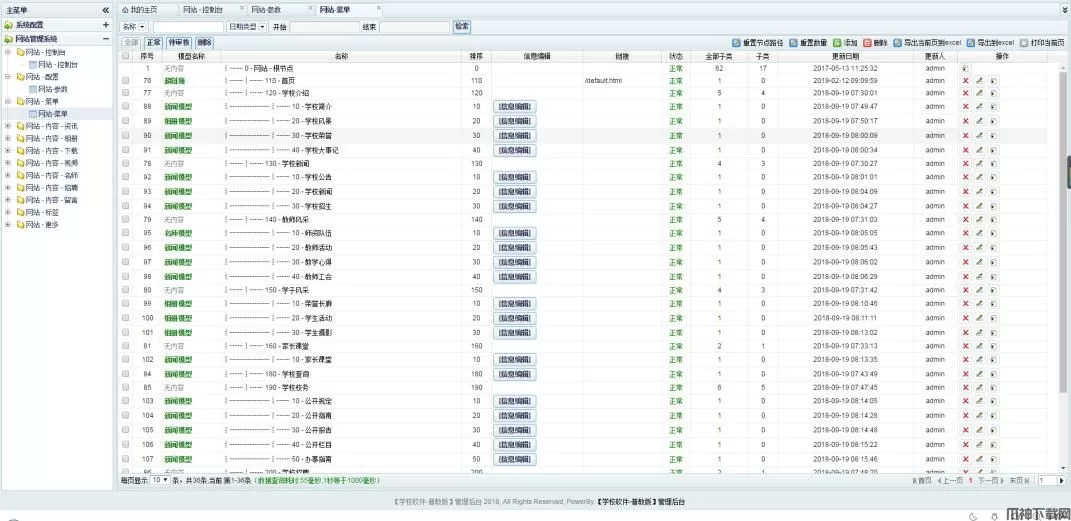Click the 检索 search button
Image resolution: width=1071 pixels, height=521 pixels.
pyautogui.click(x=462, y=26)
